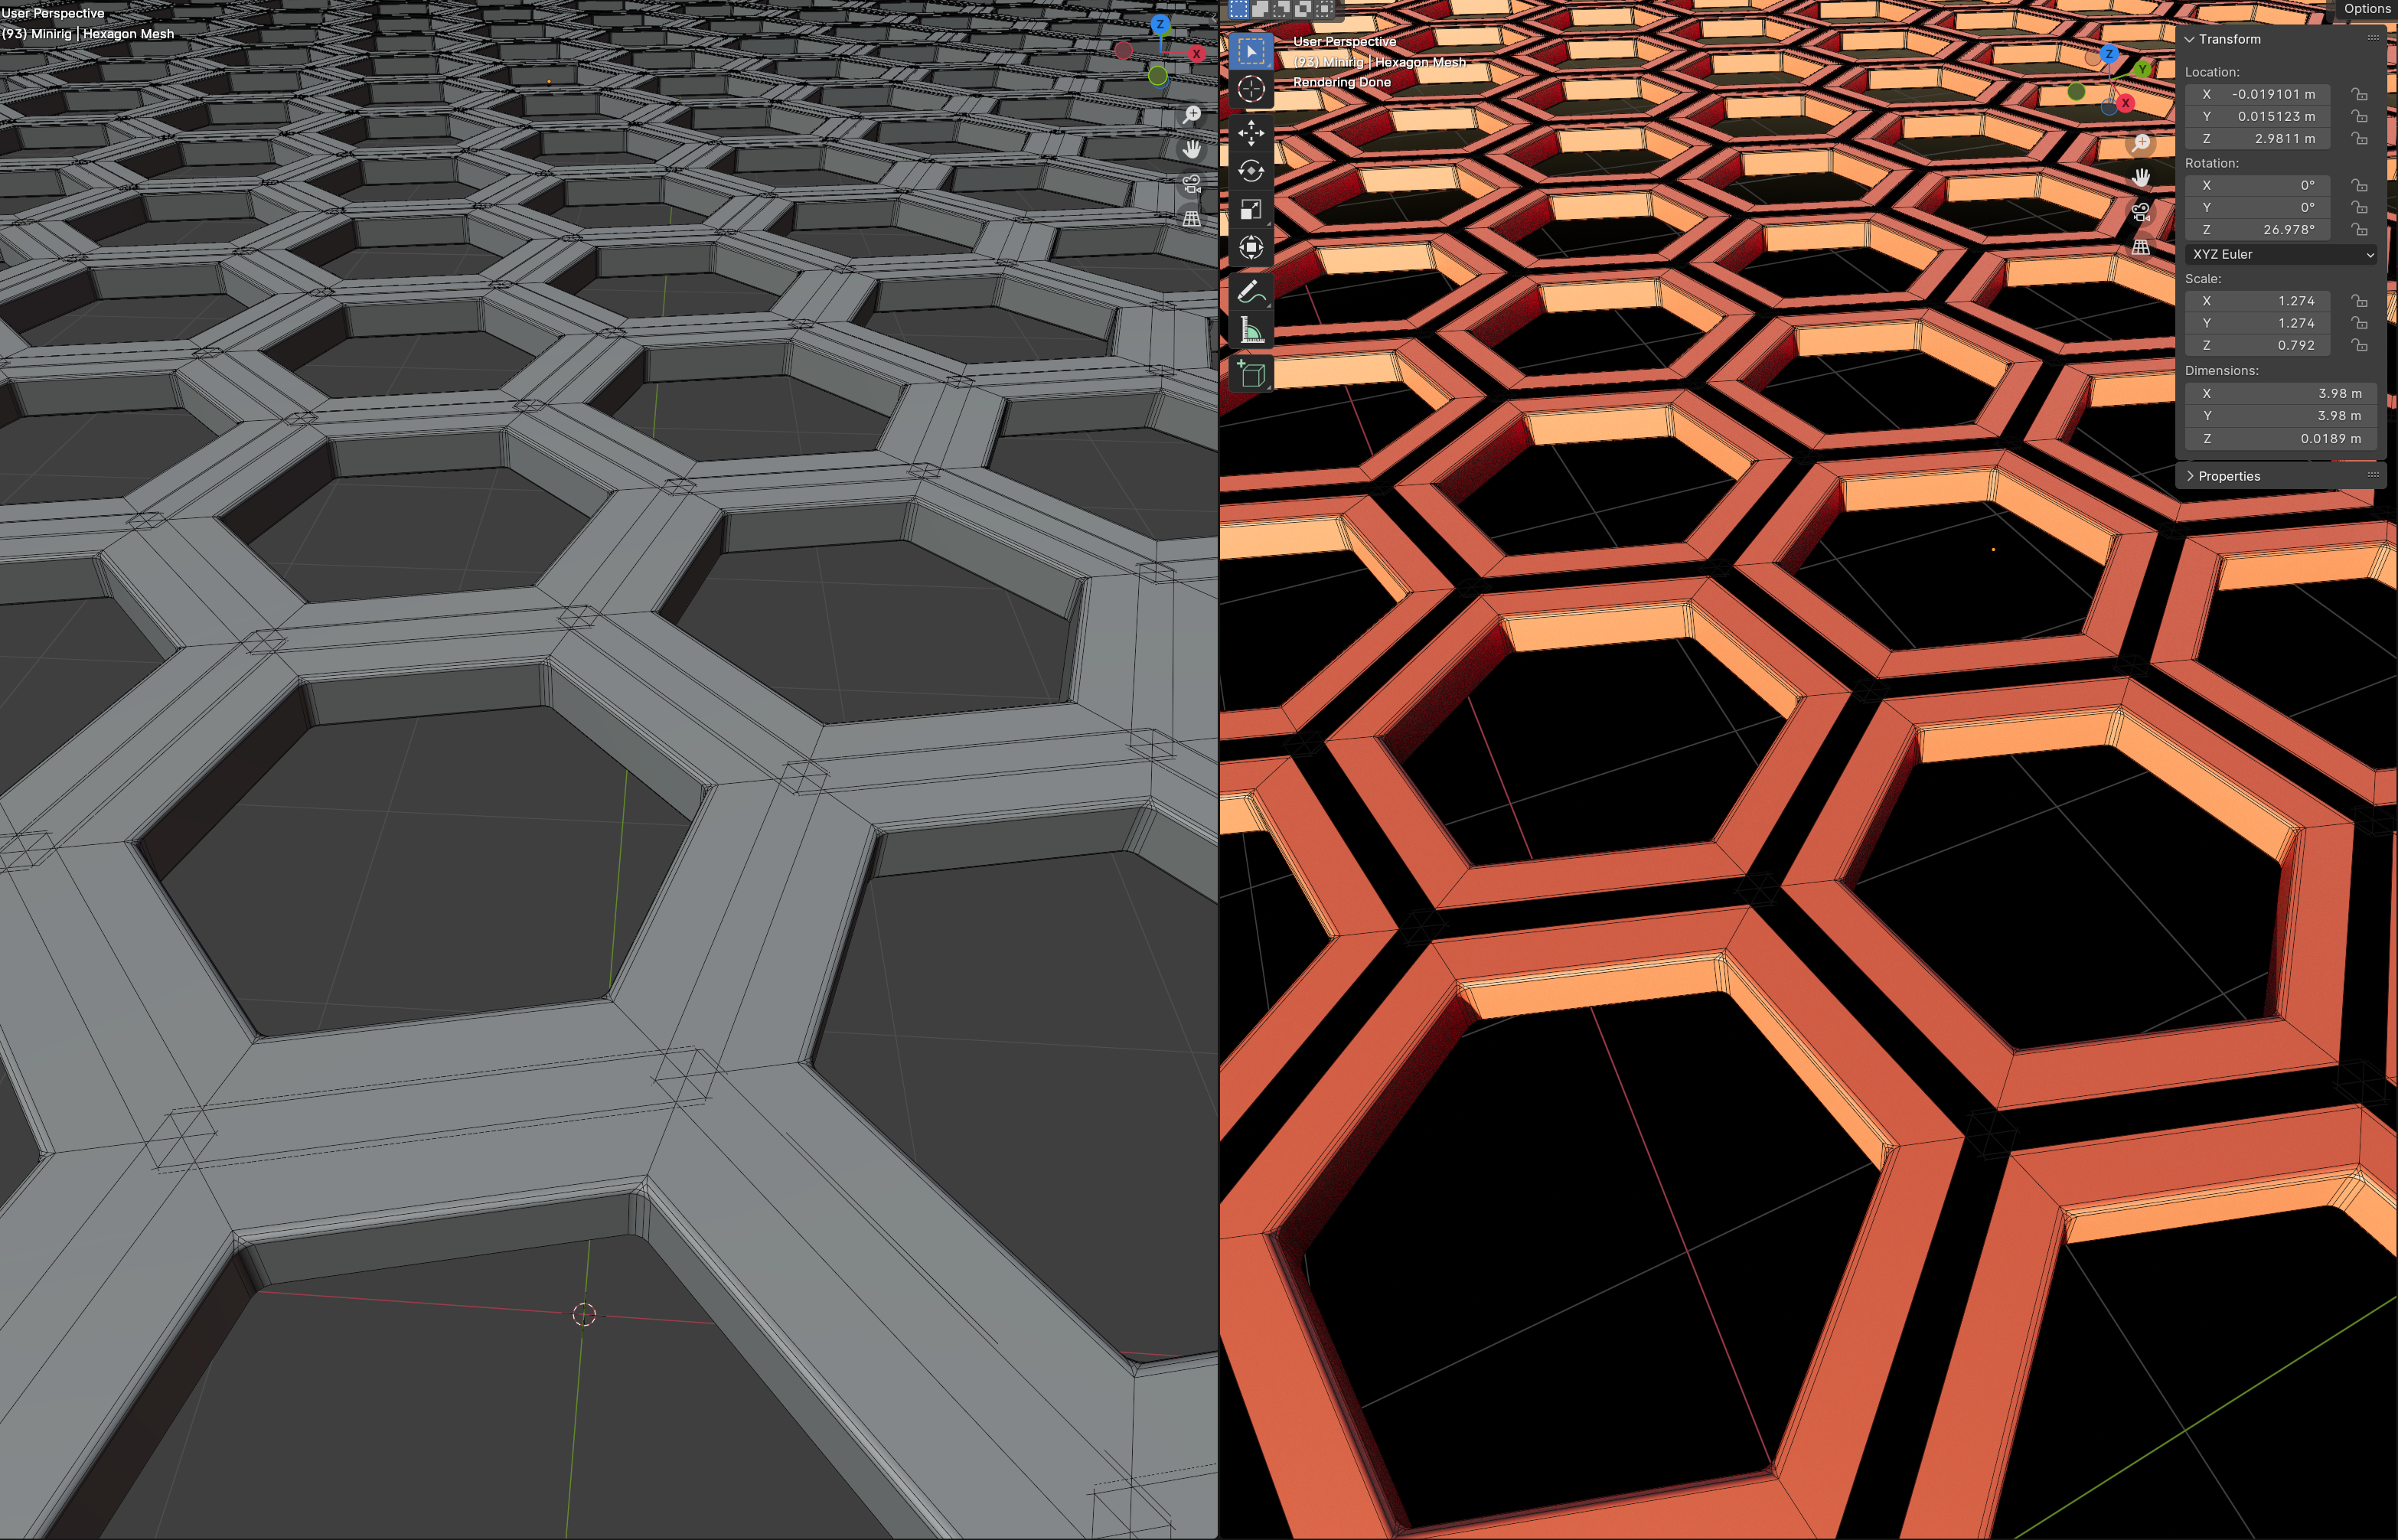Screen dimensions: 2398x1540
Task: Activate the Scale tool
Action: [x=1251, y=209]
